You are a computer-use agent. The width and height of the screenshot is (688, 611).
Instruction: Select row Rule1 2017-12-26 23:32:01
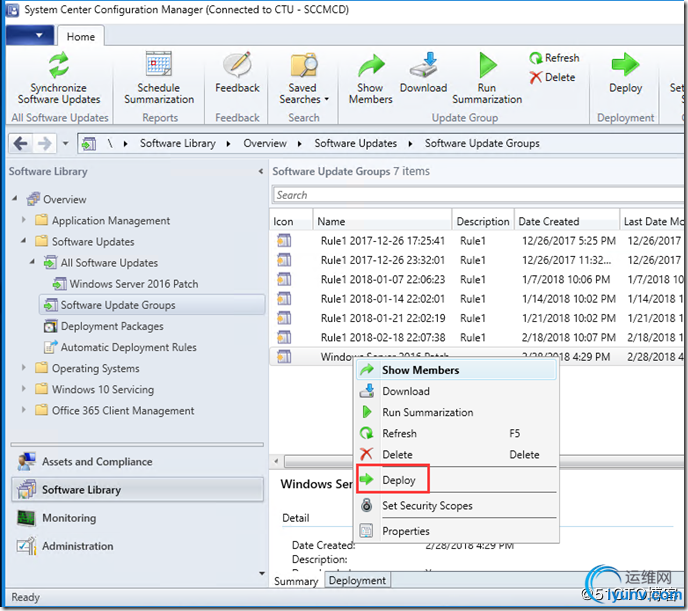(477, 260)
